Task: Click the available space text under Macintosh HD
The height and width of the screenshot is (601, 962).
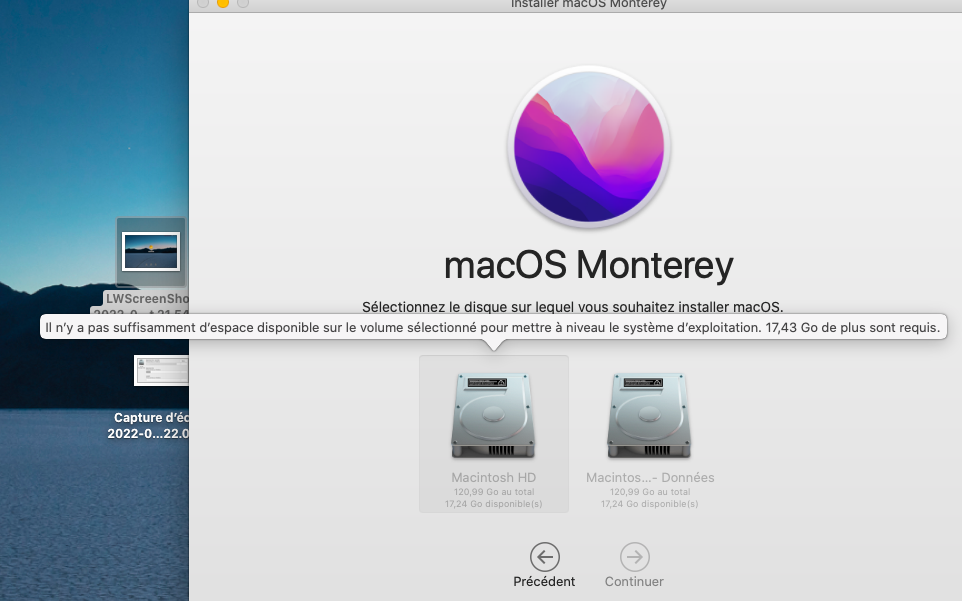Action: (x=493, y=504)
